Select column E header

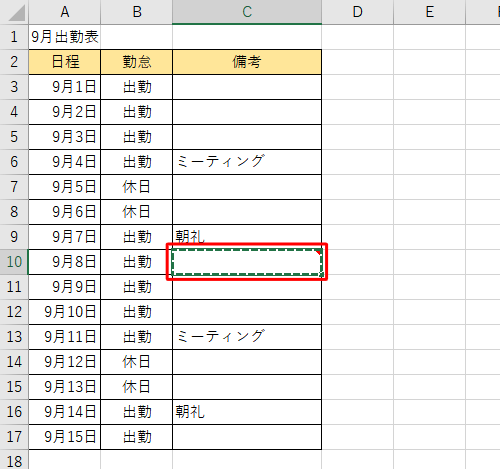(x=430, y=12)
